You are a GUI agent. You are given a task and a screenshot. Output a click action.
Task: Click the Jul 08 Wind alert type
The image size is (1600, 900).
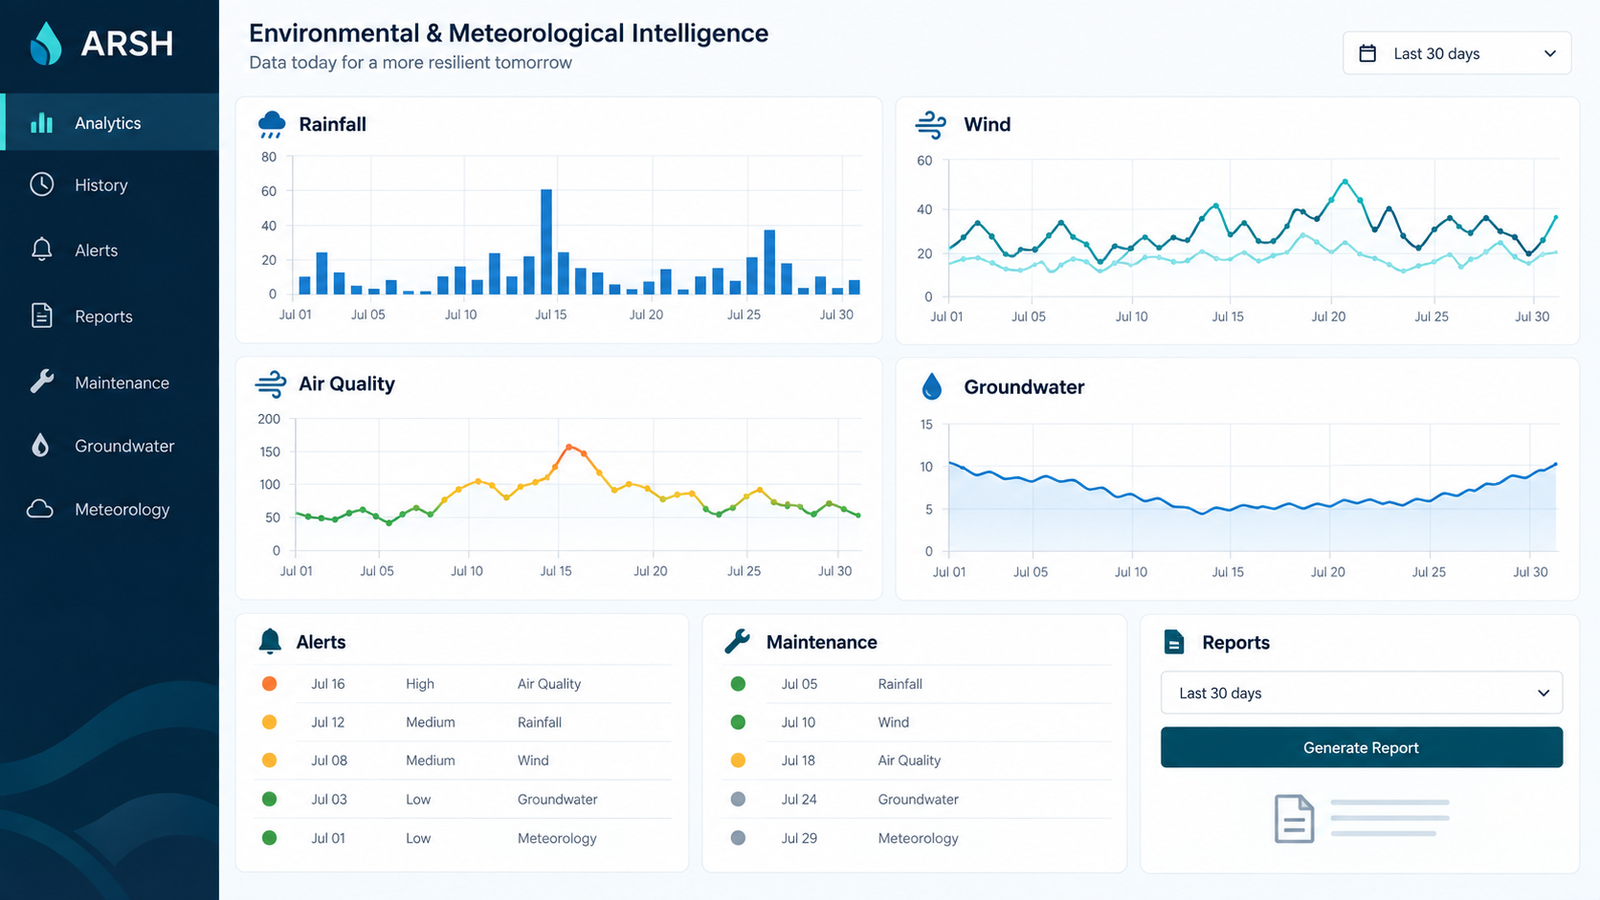[x=533, y=760]
